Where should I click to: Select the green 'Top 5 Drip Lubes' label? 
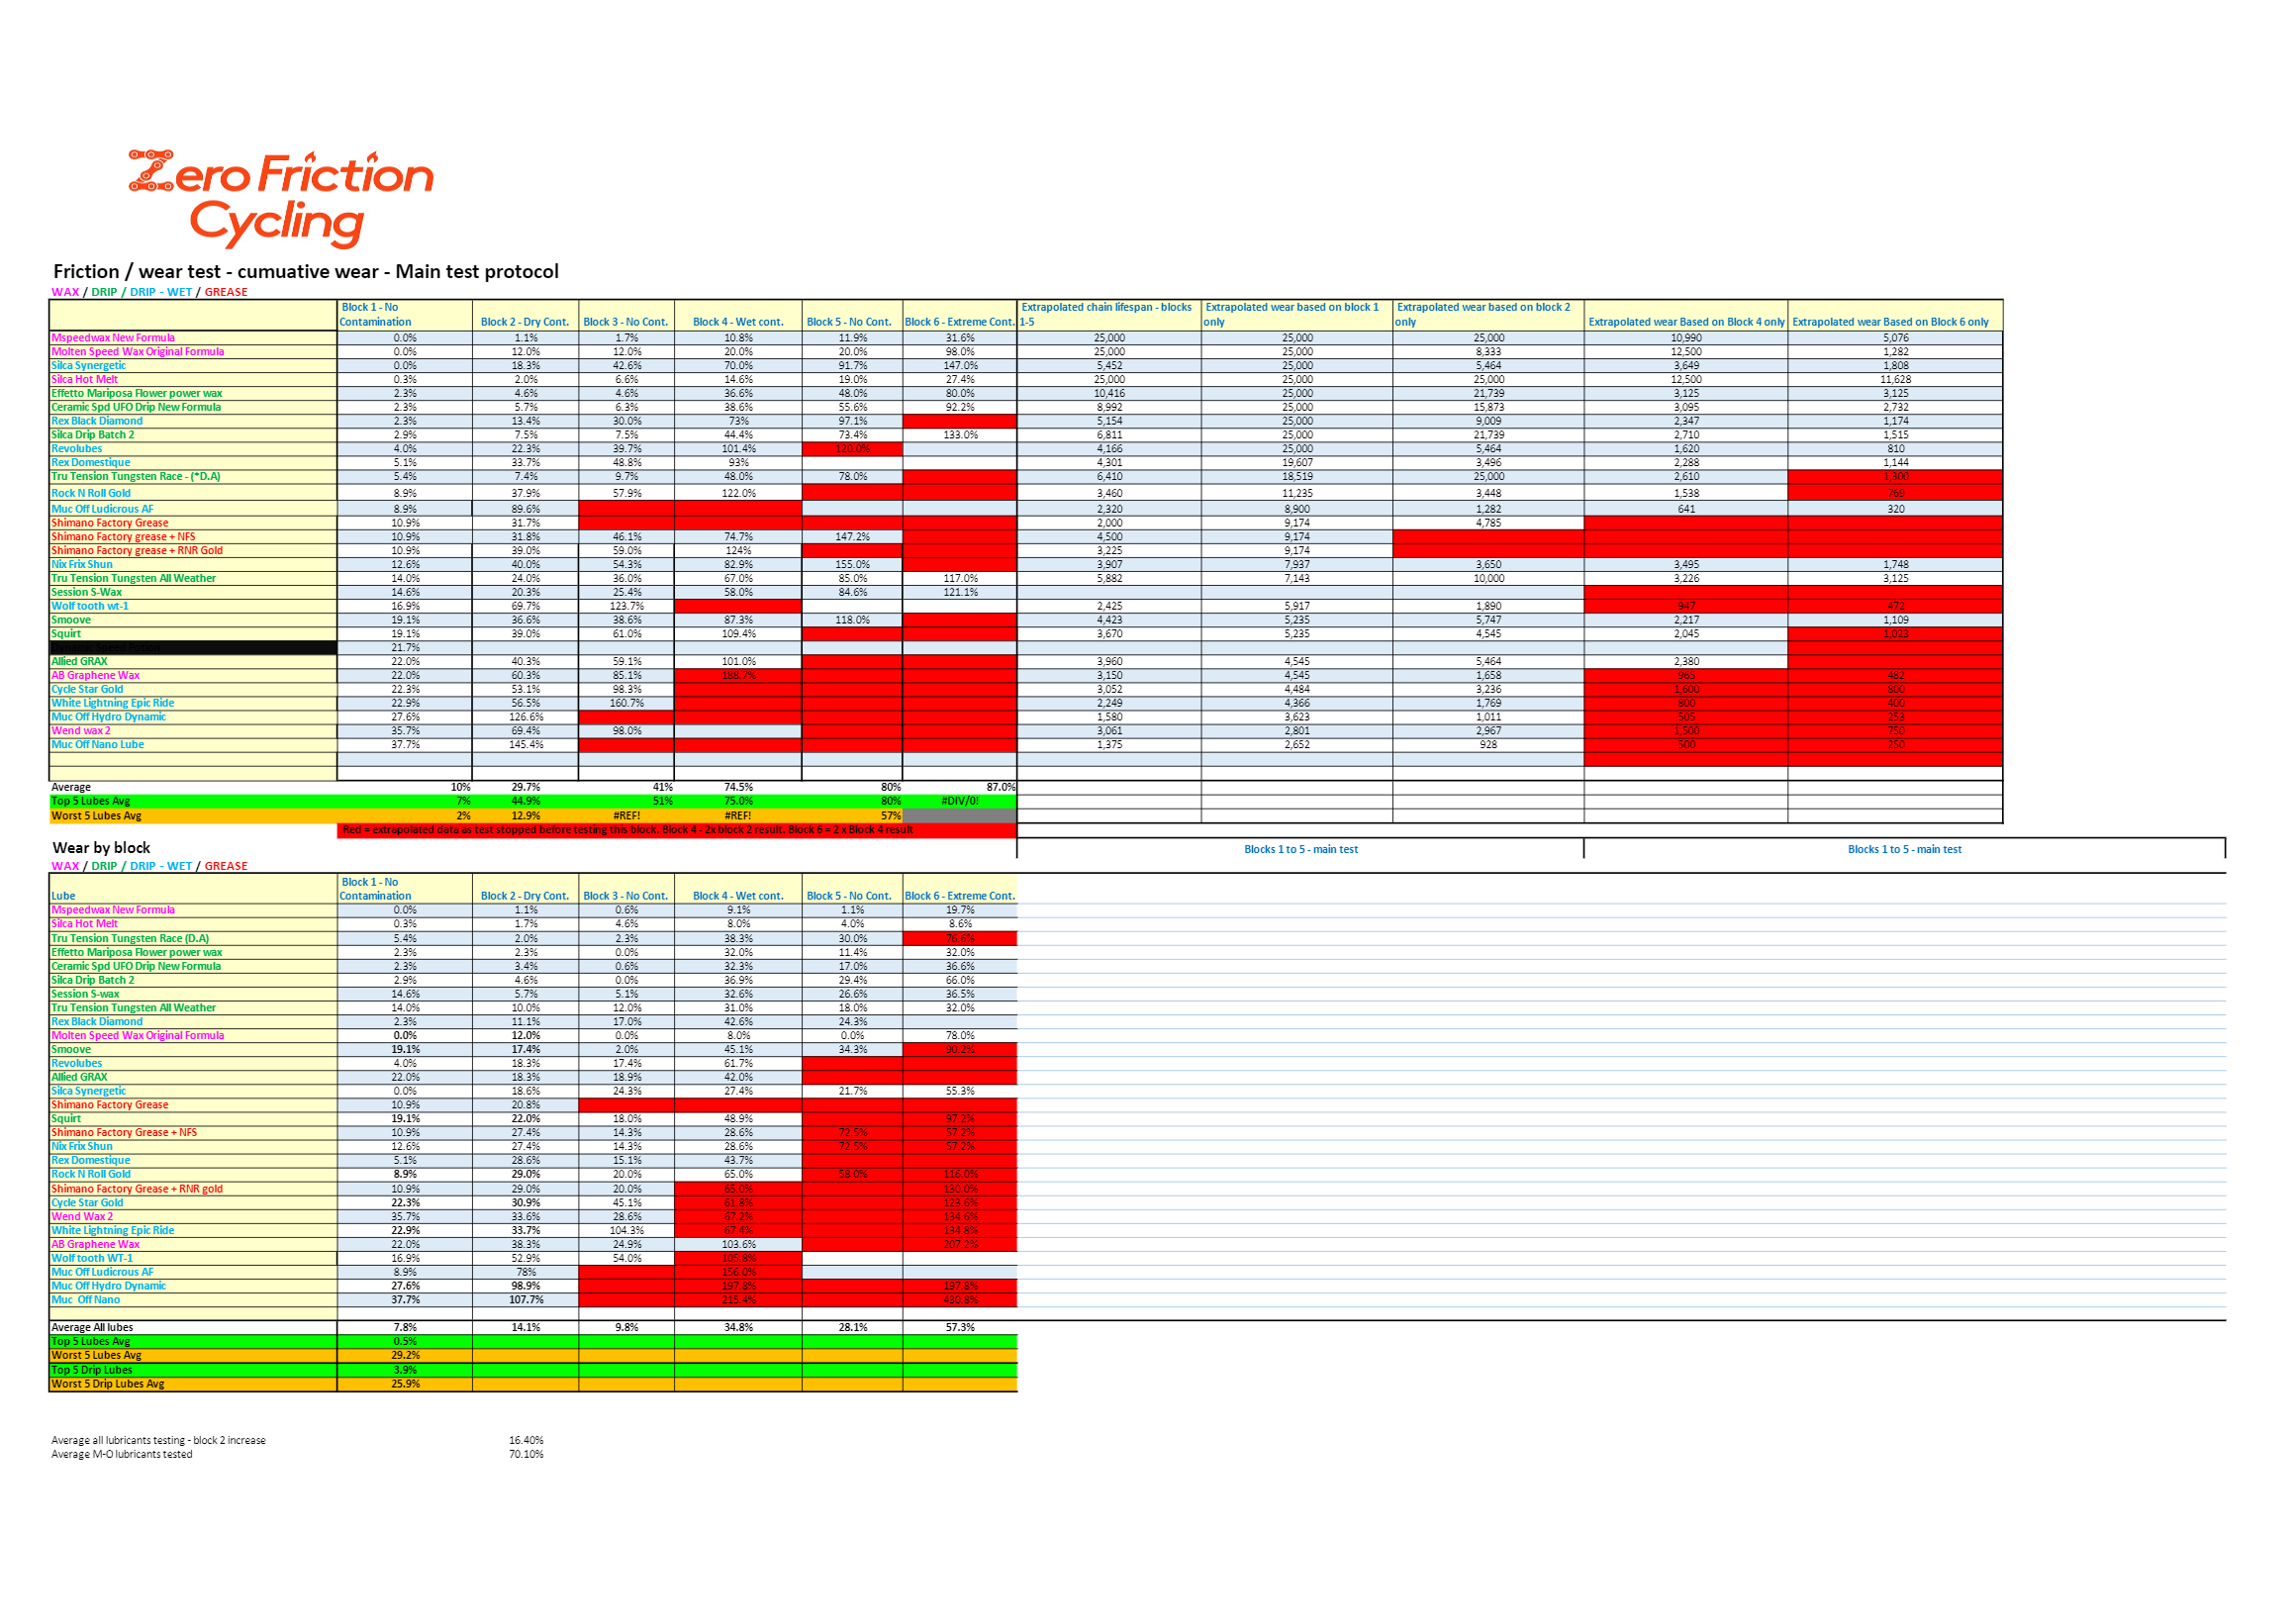point(92,1370)
